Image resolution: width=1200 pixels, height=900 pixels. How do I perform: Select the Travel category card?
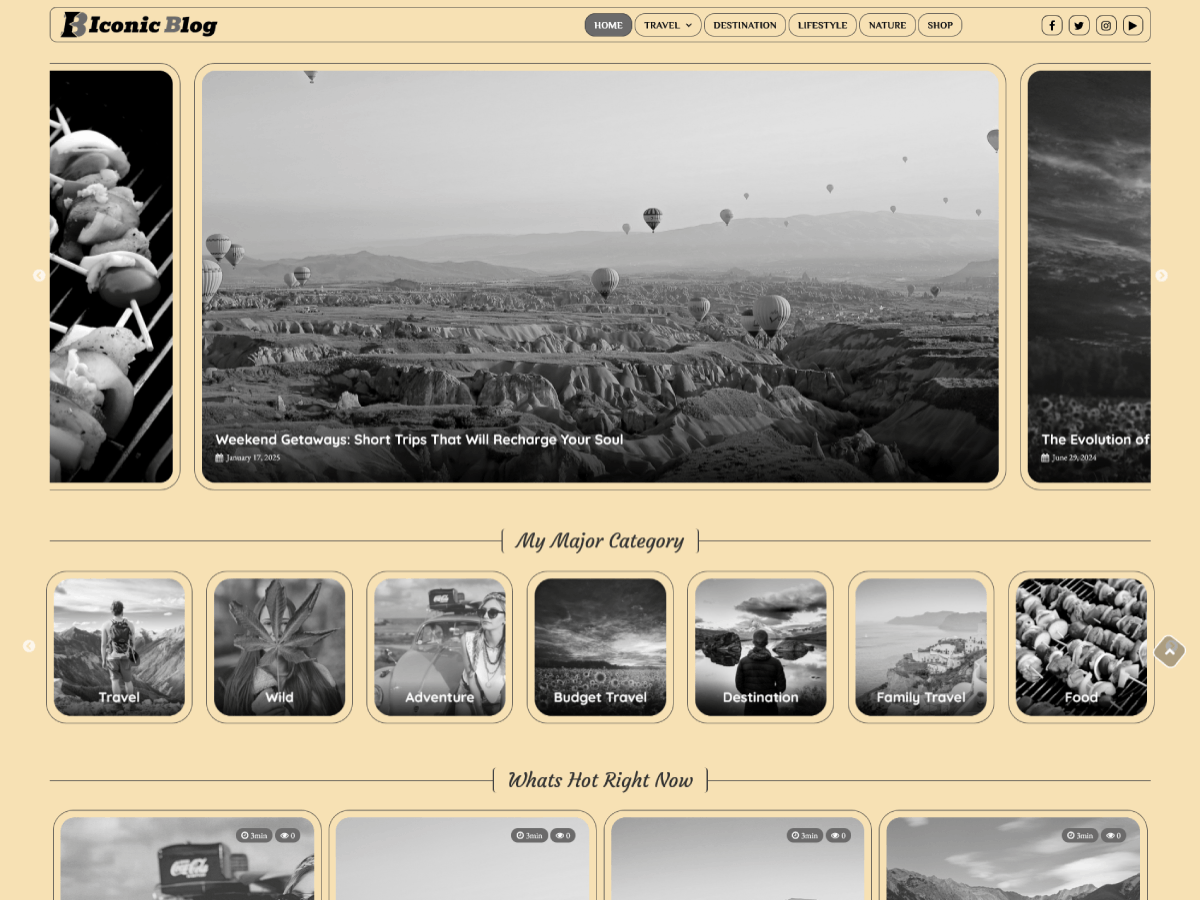(119, 646)
